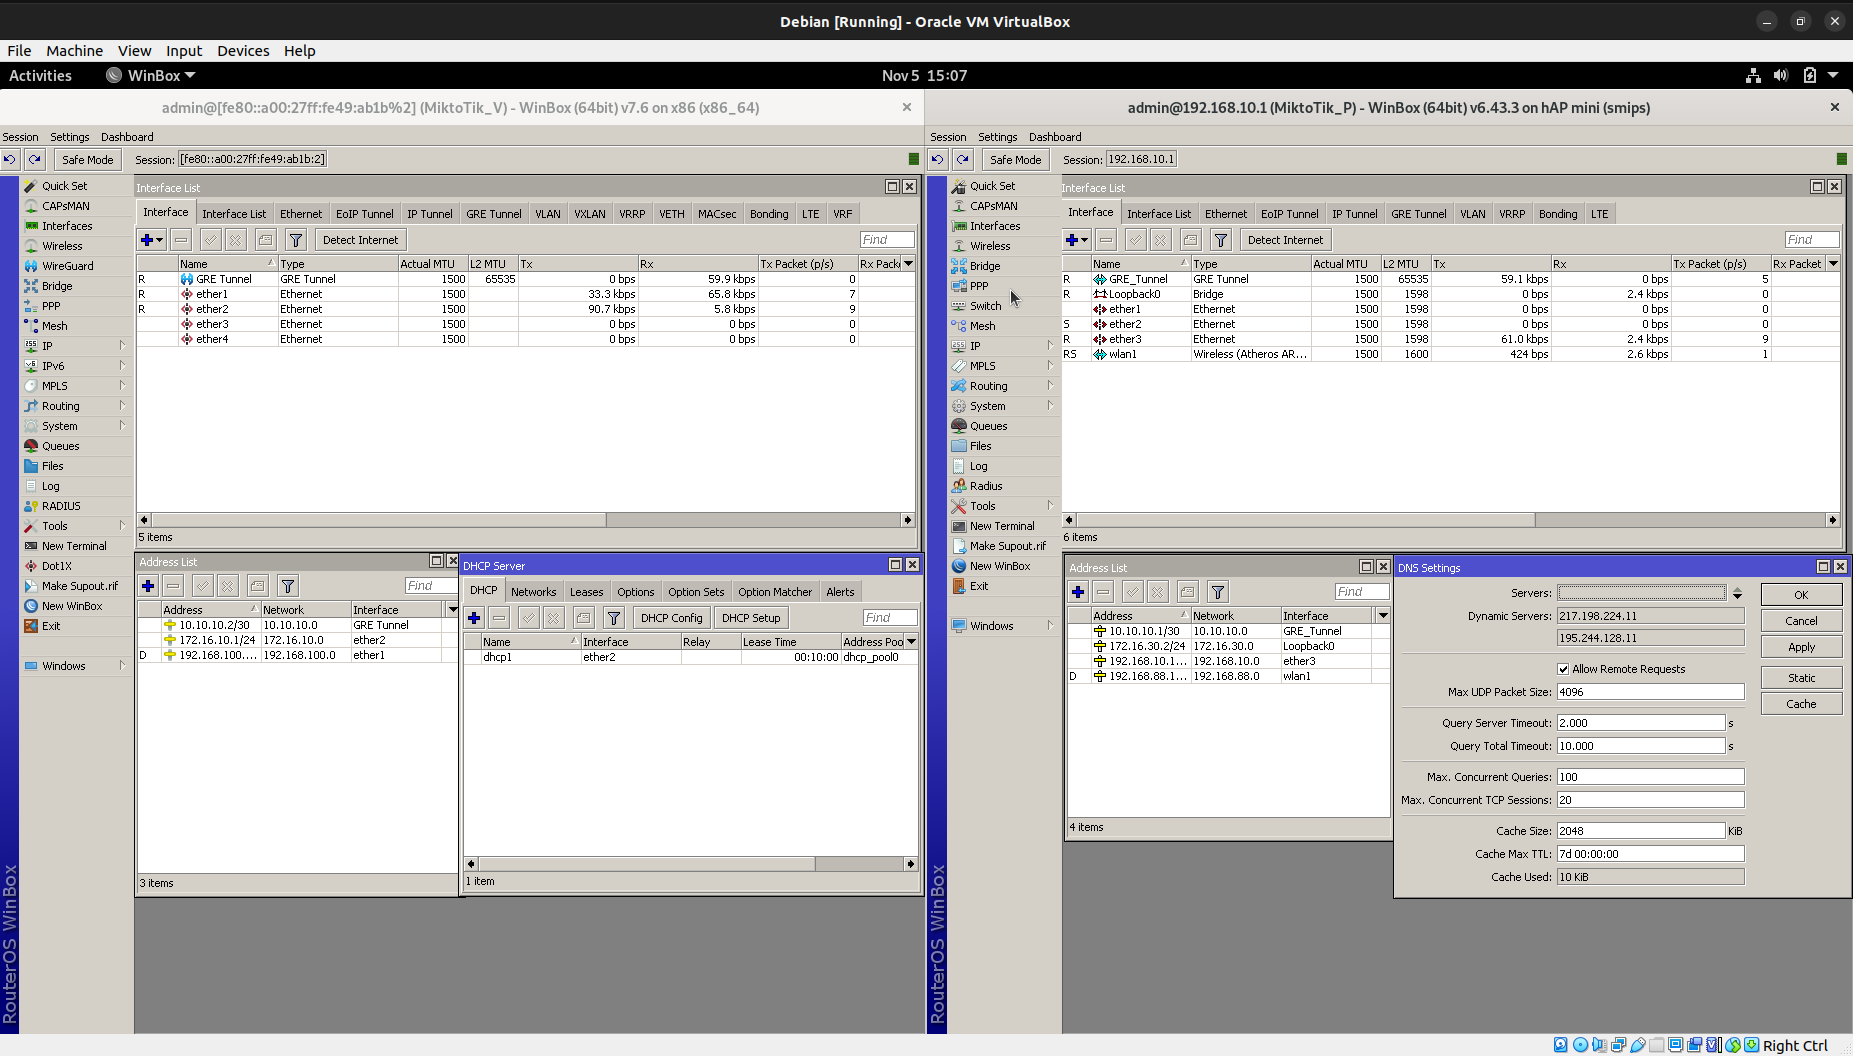The width and height of the screenshot is (1853, 1056).
Task: Click the Cache Size input field
Action: pos(1641,831)
